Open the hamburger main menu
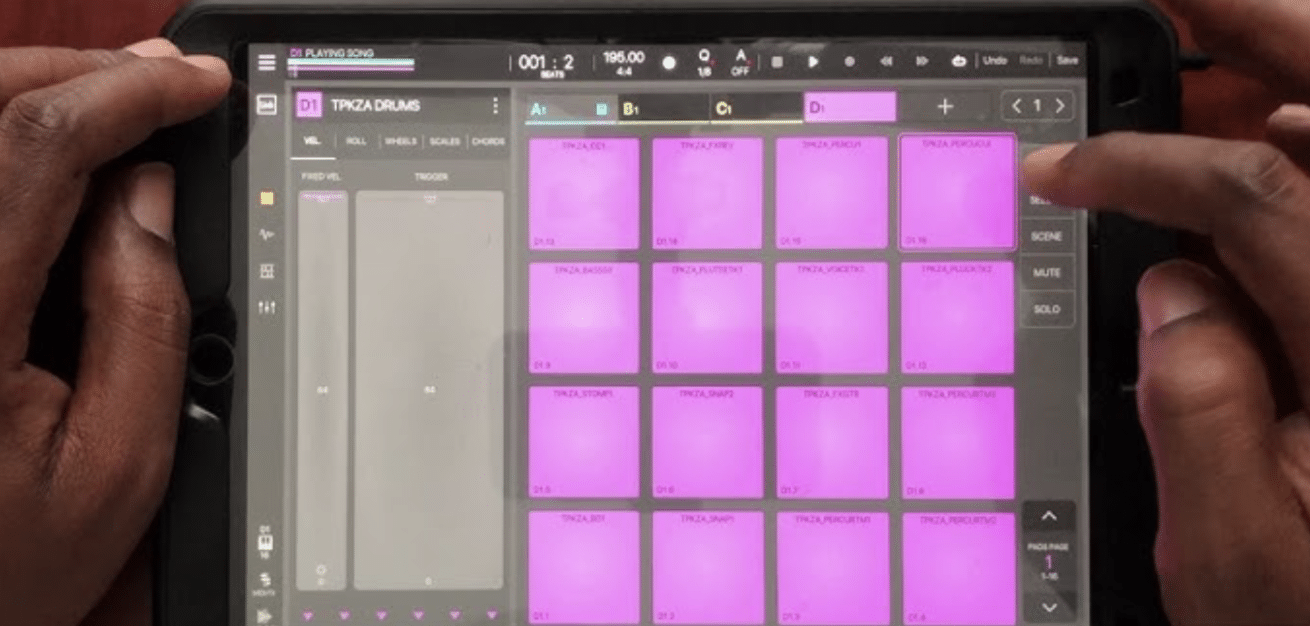The width and height of the screenshot is (1310, 626). coord(266,62)
